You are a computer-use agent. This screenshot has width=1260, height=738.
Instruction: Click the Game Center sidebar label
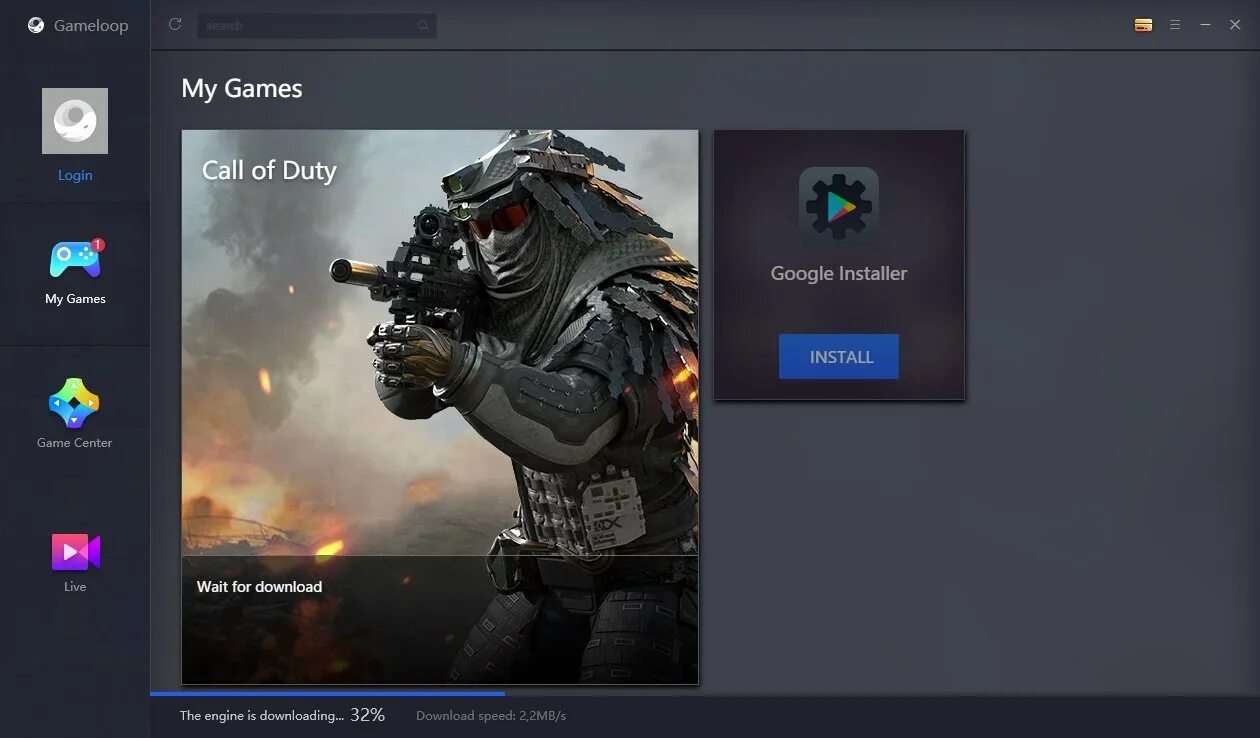click(x=75, y=443)
